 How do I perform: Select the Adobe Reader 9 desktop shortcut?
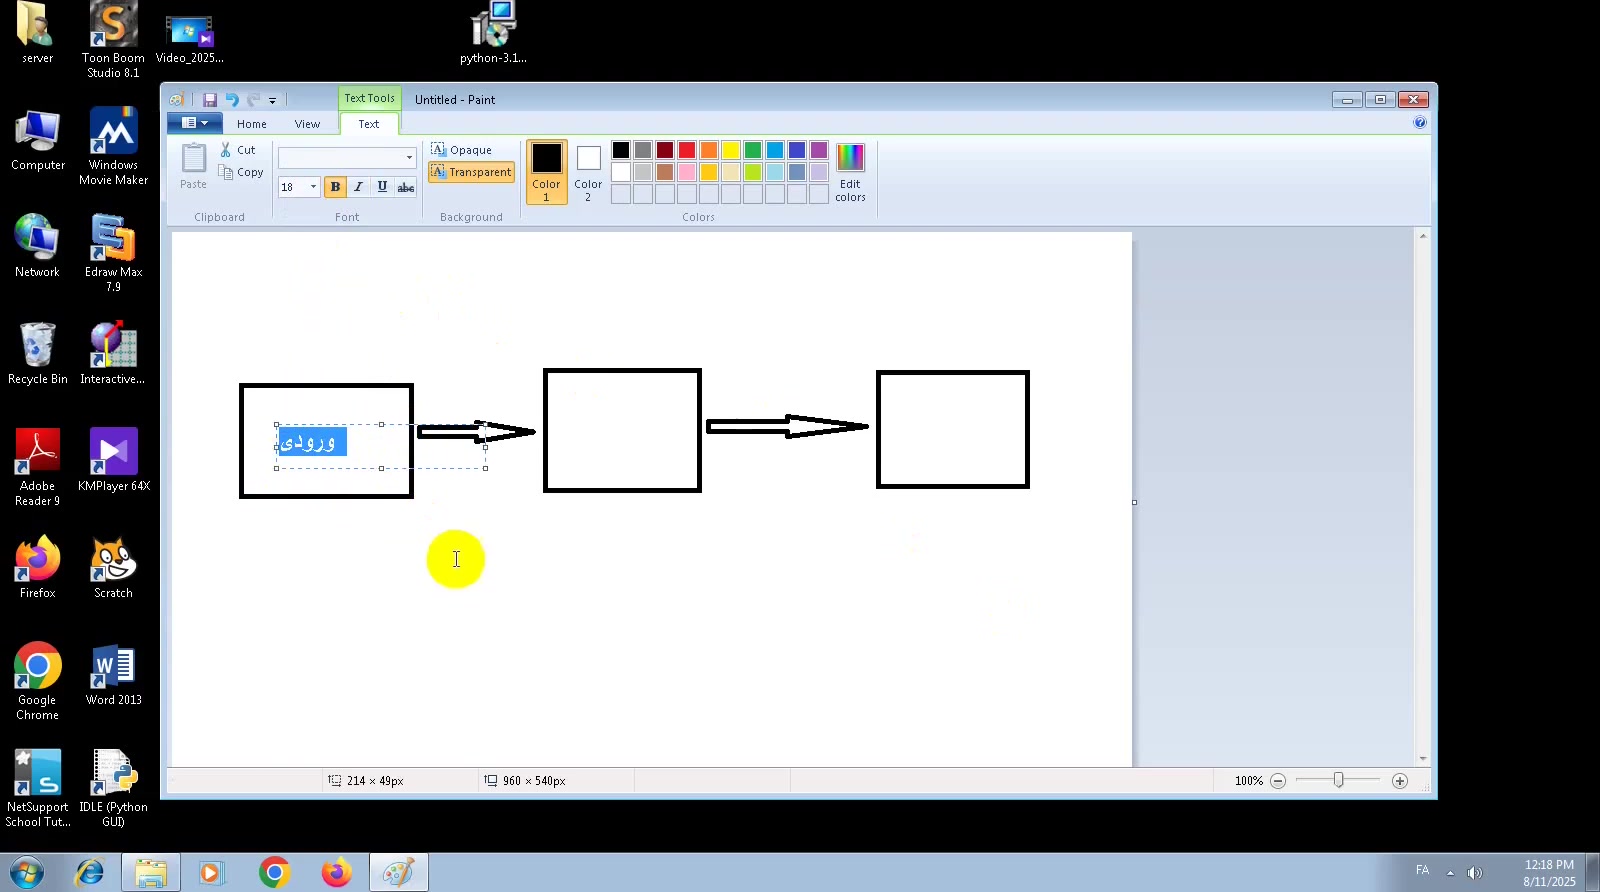point(38,468)
